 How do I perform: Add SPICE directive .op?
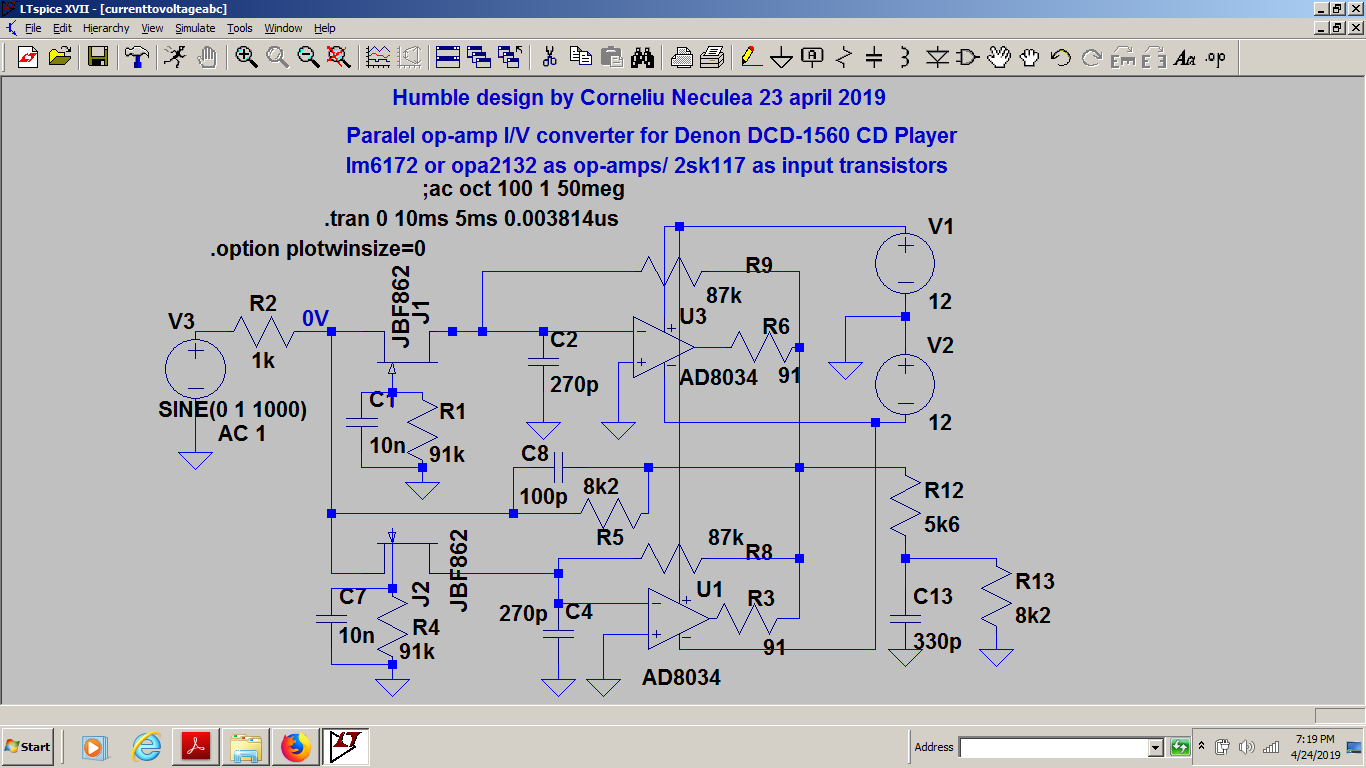tap(1216, 57)
